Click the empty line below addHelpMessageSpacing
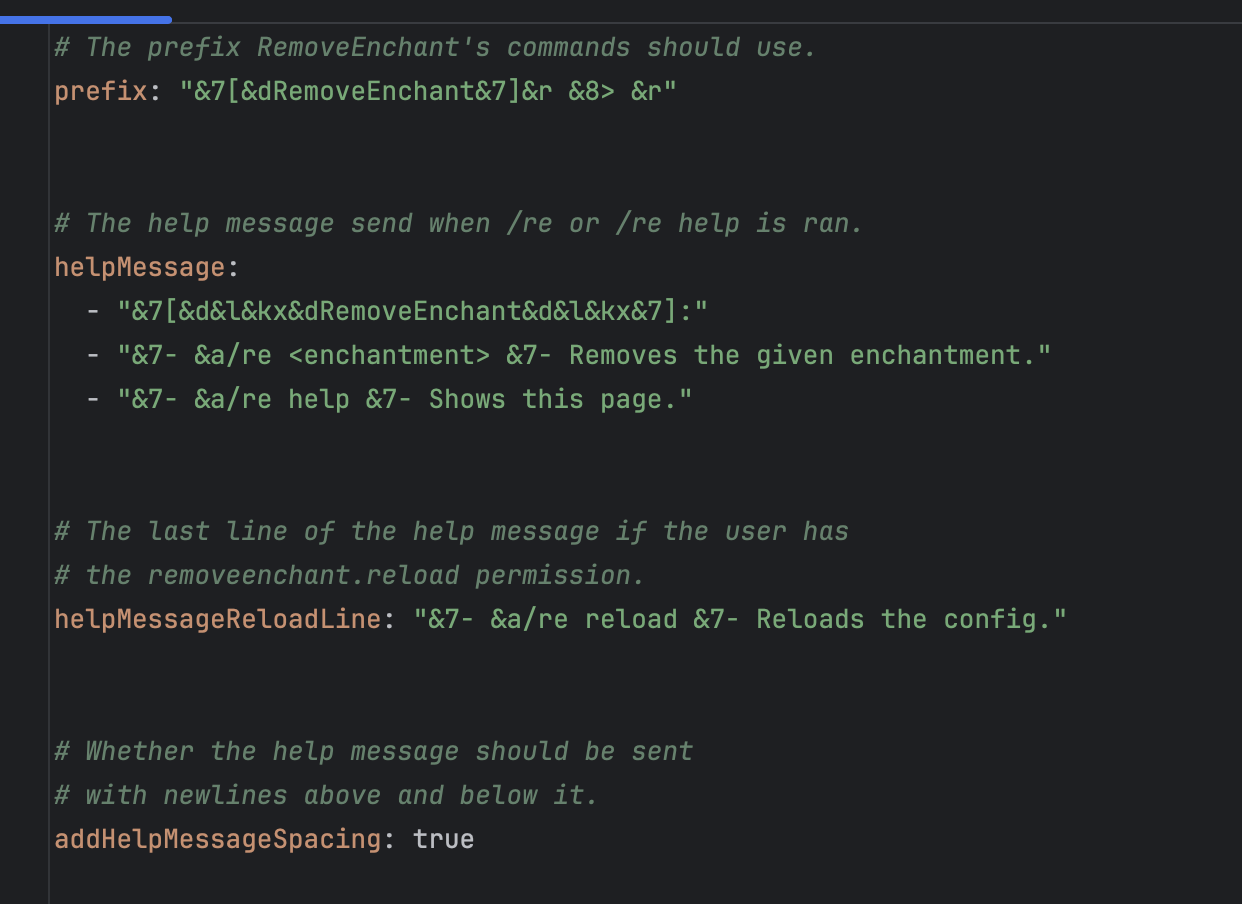 pos(640,883)
